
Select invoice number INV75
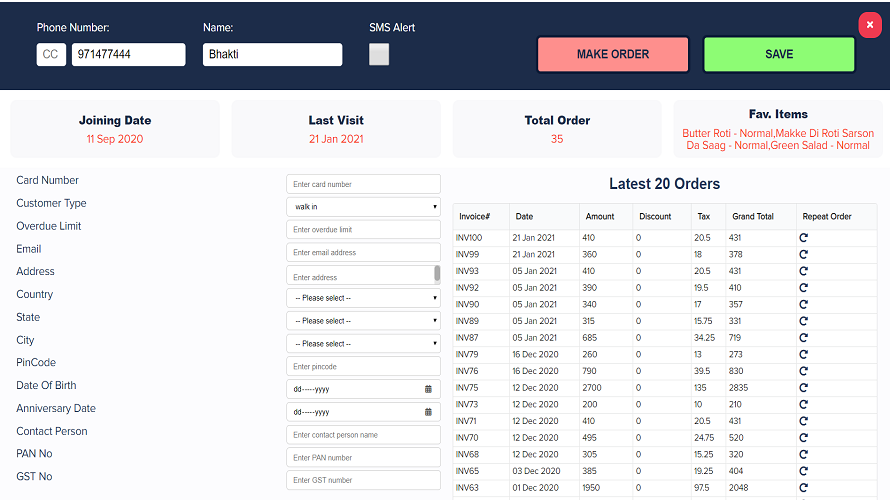(467, 388)
